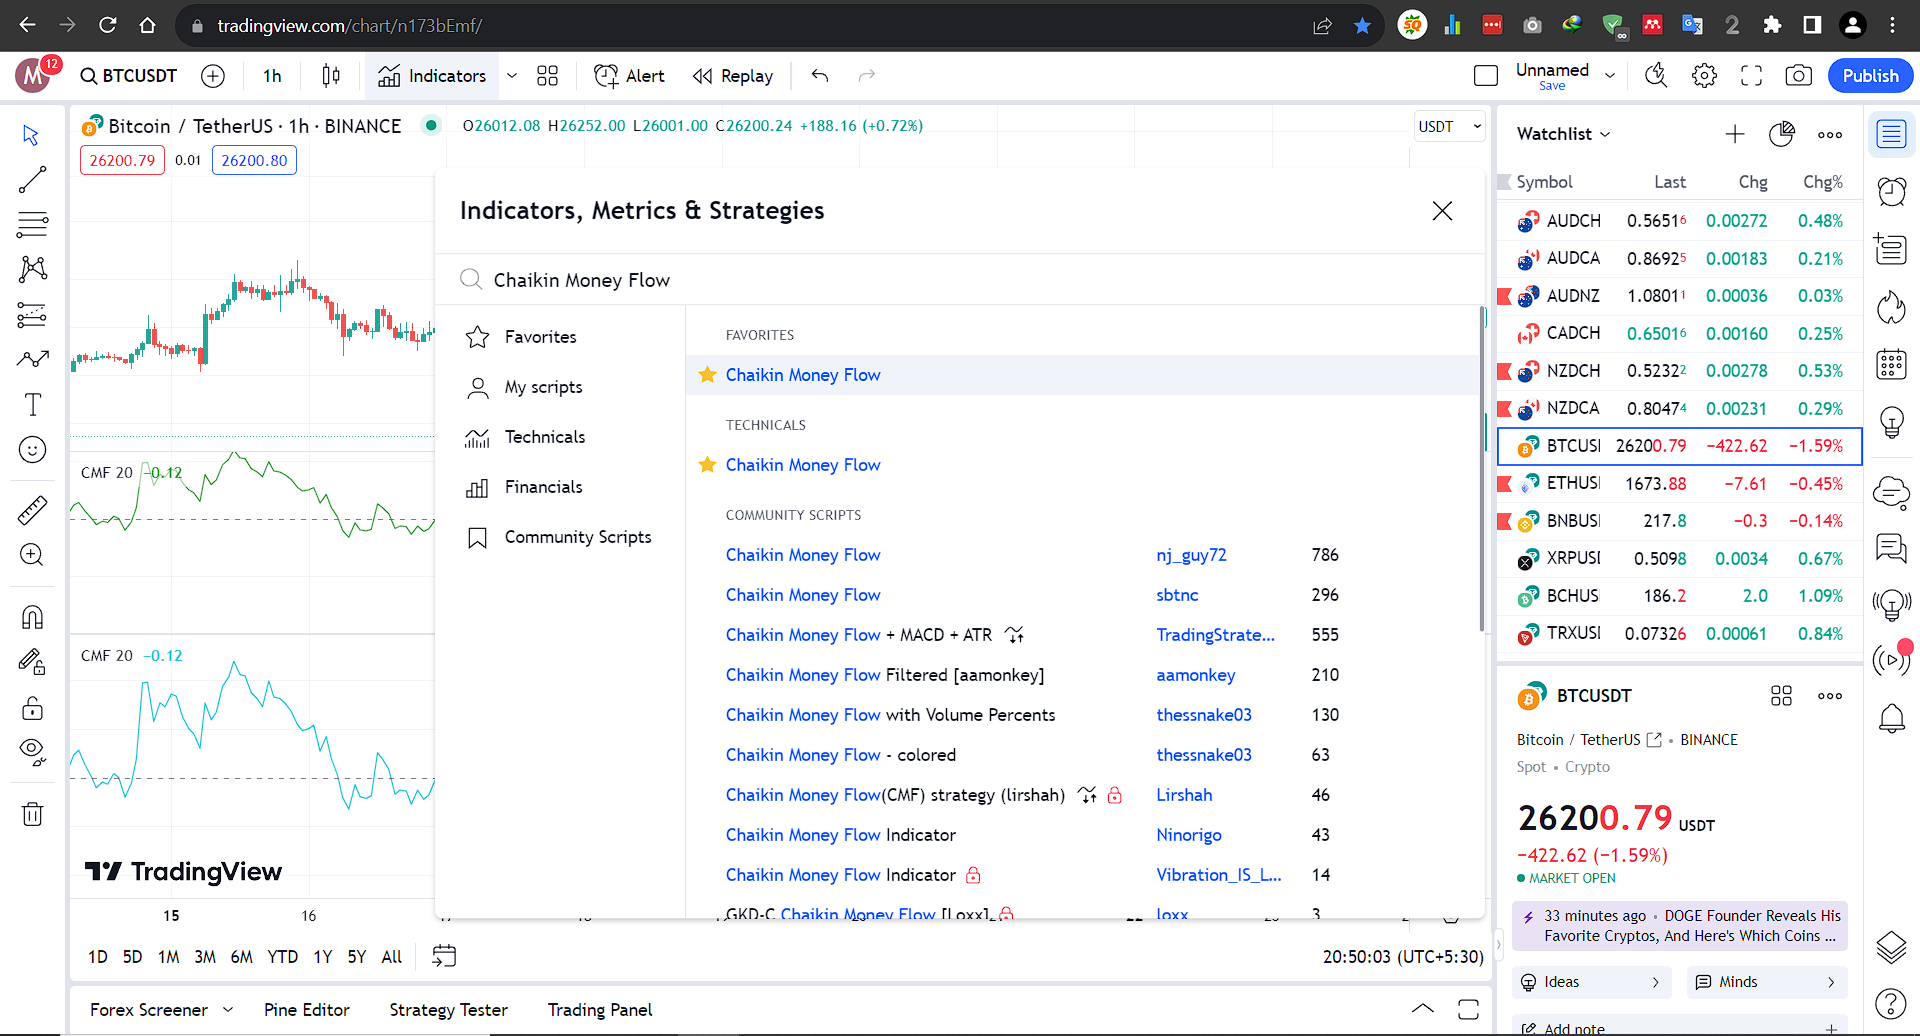Open the layout setup grid icon
1920x1036 pixels.
pyautogui.click(x=547, y=76)
